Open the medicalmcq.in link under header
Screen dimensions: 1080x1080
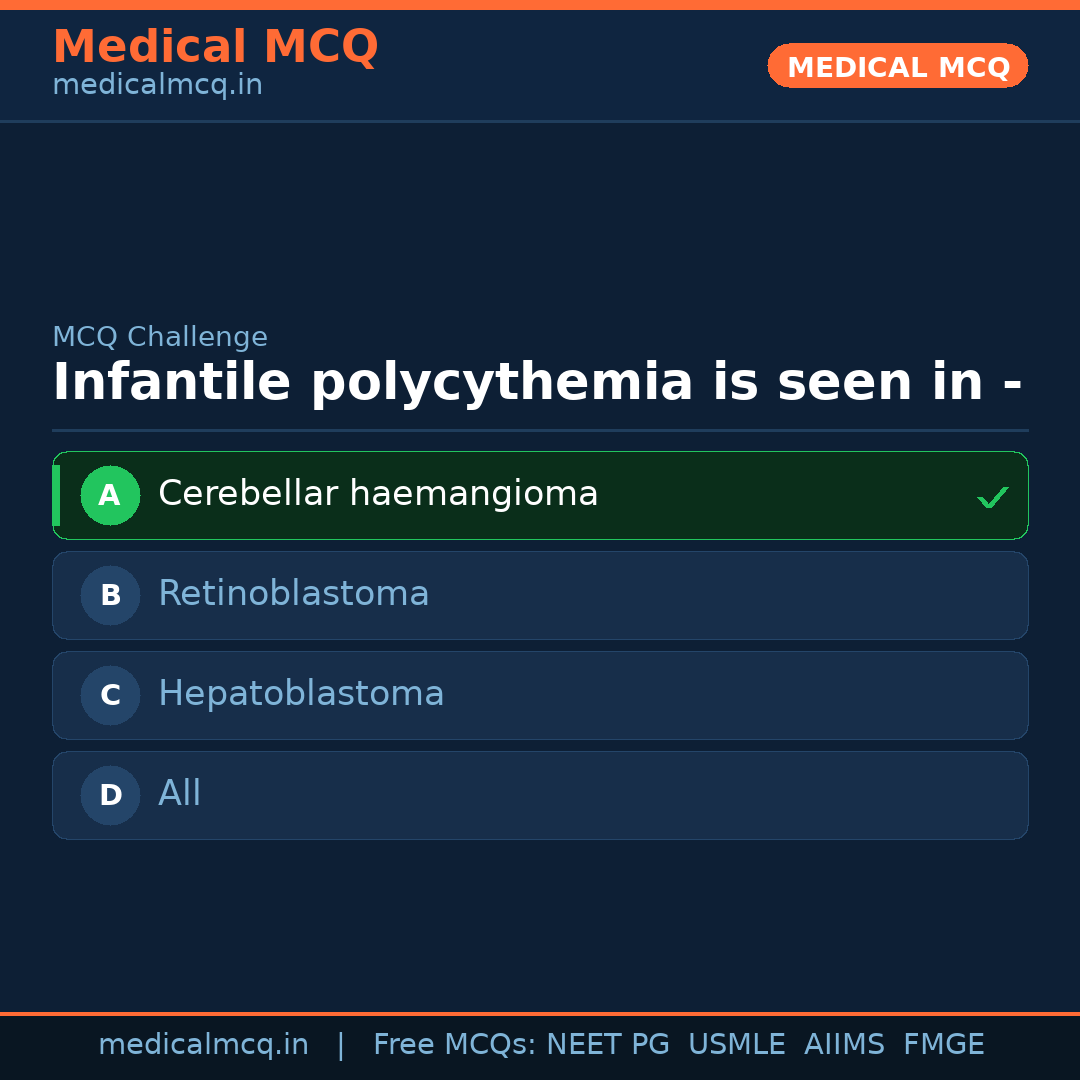click(x=157, y=85)
